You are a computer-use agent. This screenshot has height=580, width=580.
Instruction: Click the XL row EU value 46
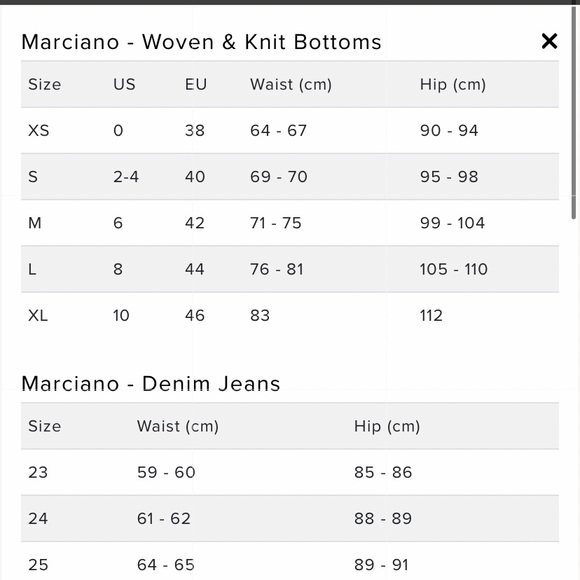[195, 316]
